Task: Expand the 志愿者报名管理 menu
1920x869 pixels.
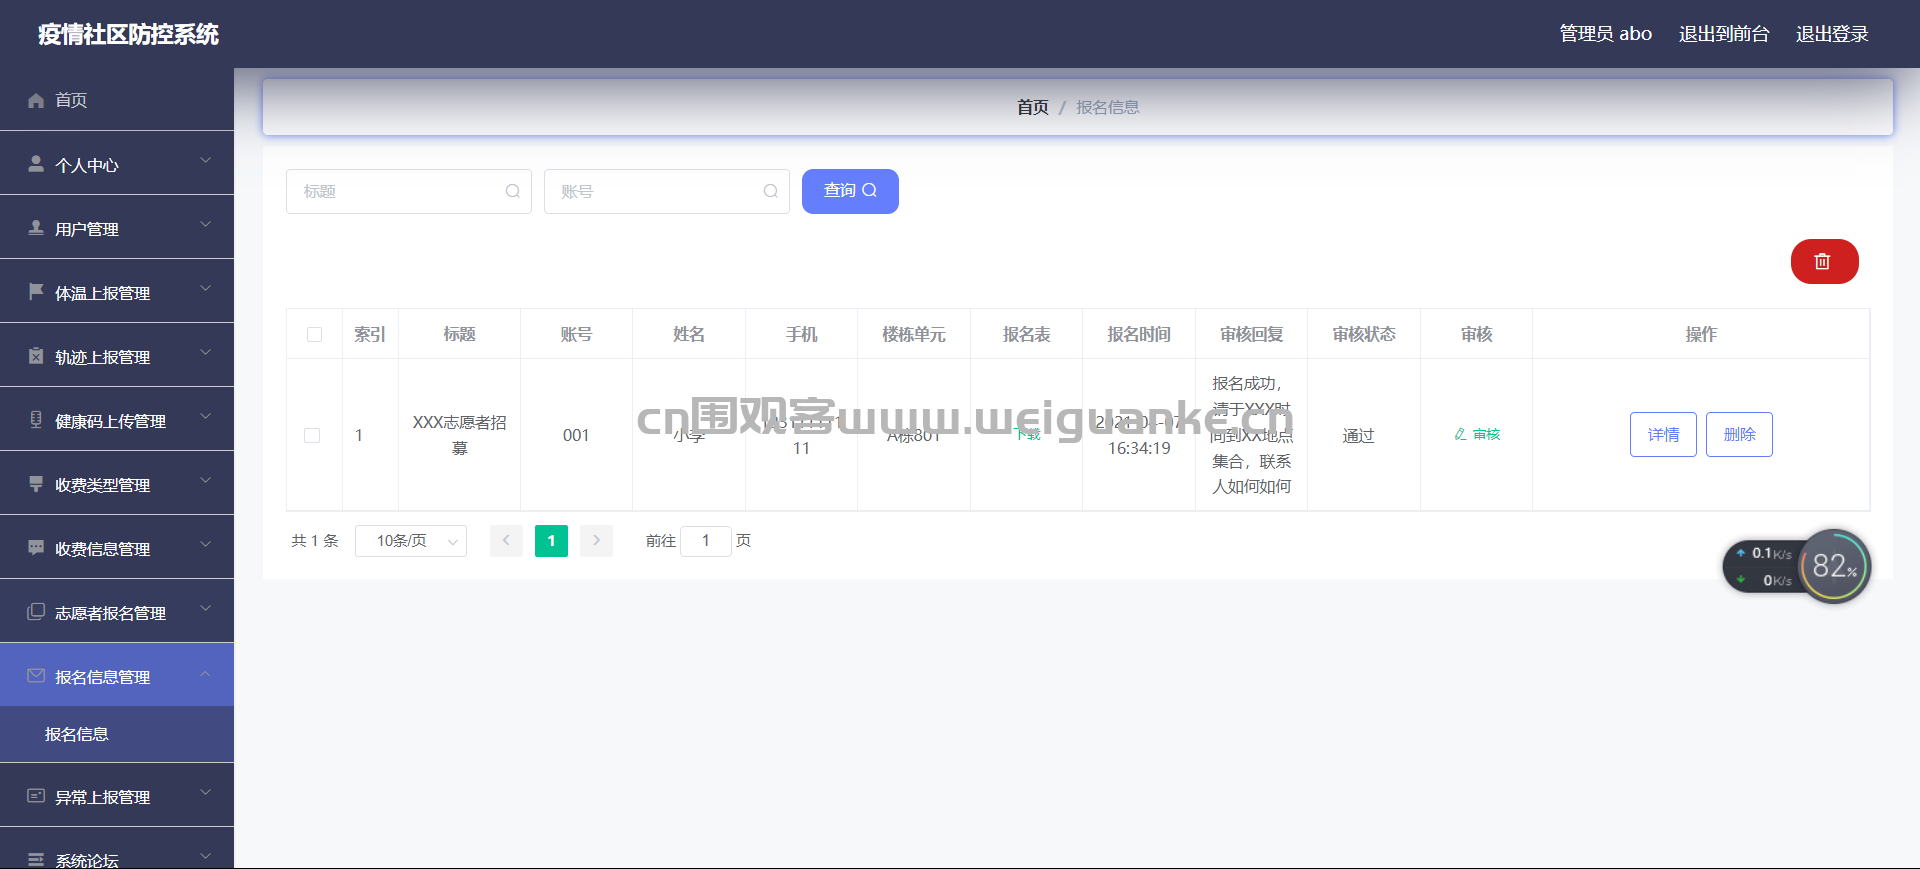Action: click(117, 612)
